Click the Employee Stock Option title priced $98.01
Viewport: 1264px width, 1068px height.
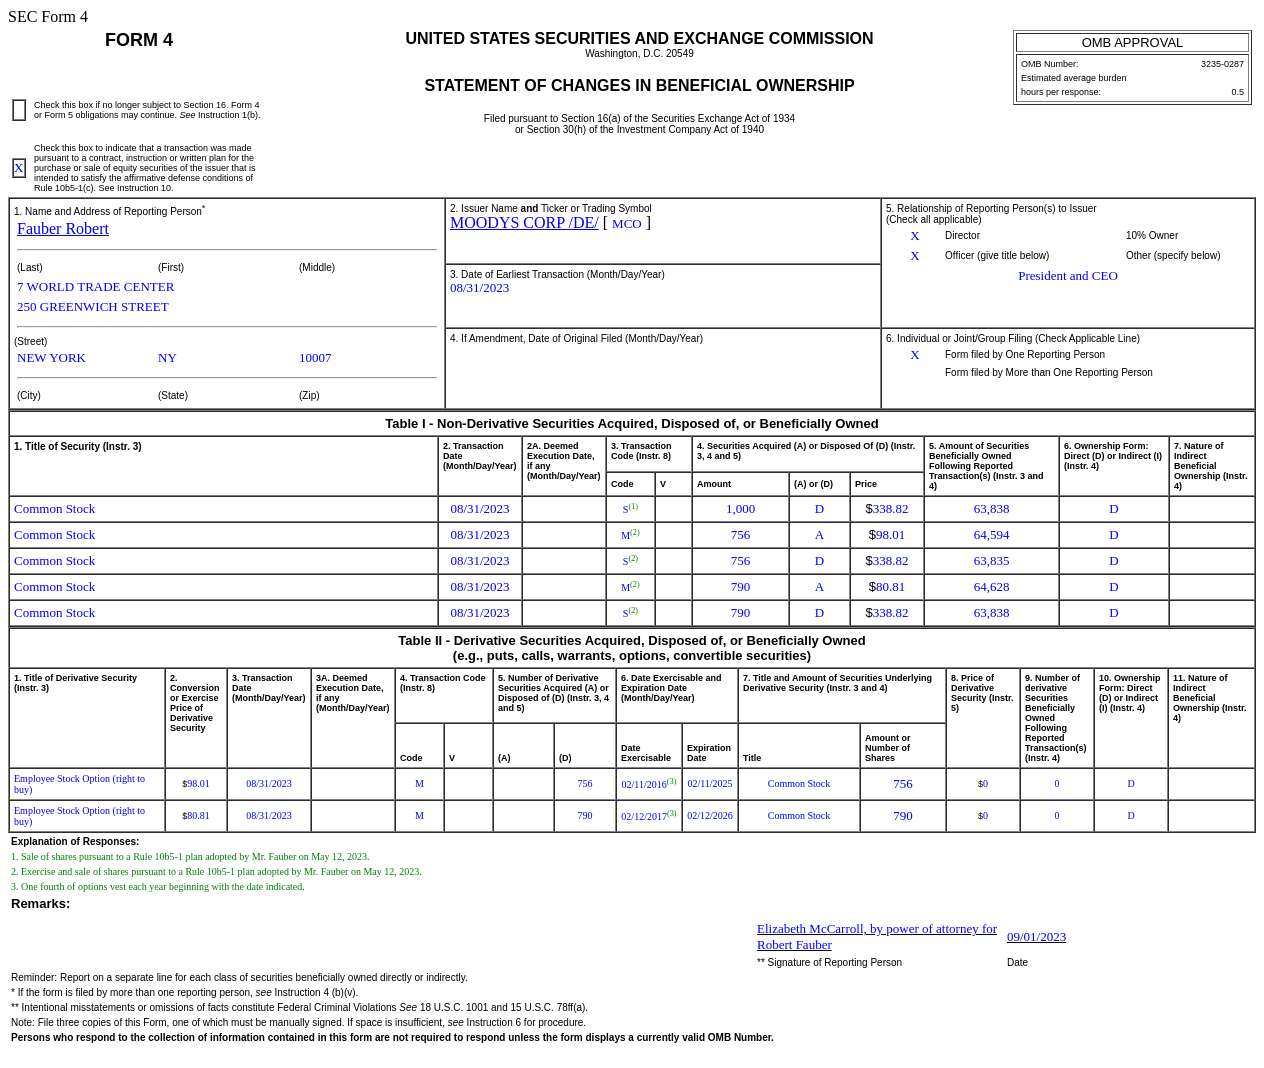click(79, 784)
